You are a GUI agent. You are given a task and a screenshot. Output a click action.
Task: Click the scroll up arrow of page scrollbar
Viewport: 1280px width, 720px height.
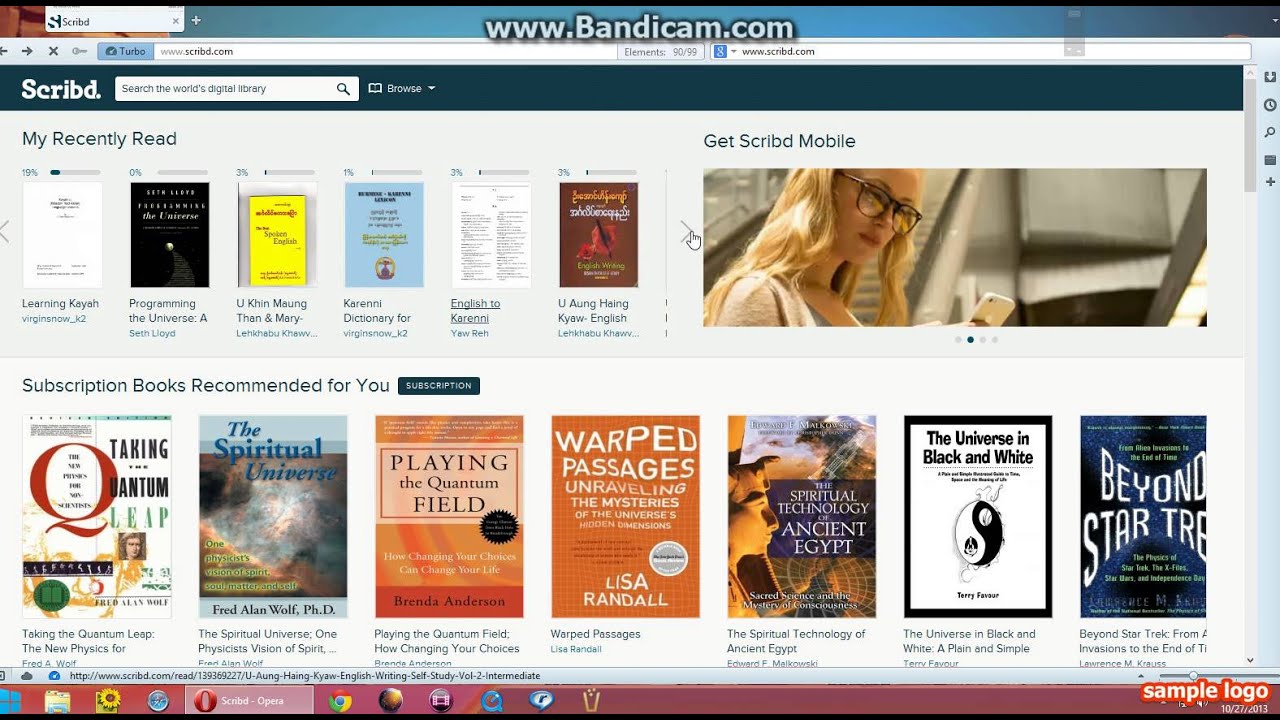tap(1250, 73)
